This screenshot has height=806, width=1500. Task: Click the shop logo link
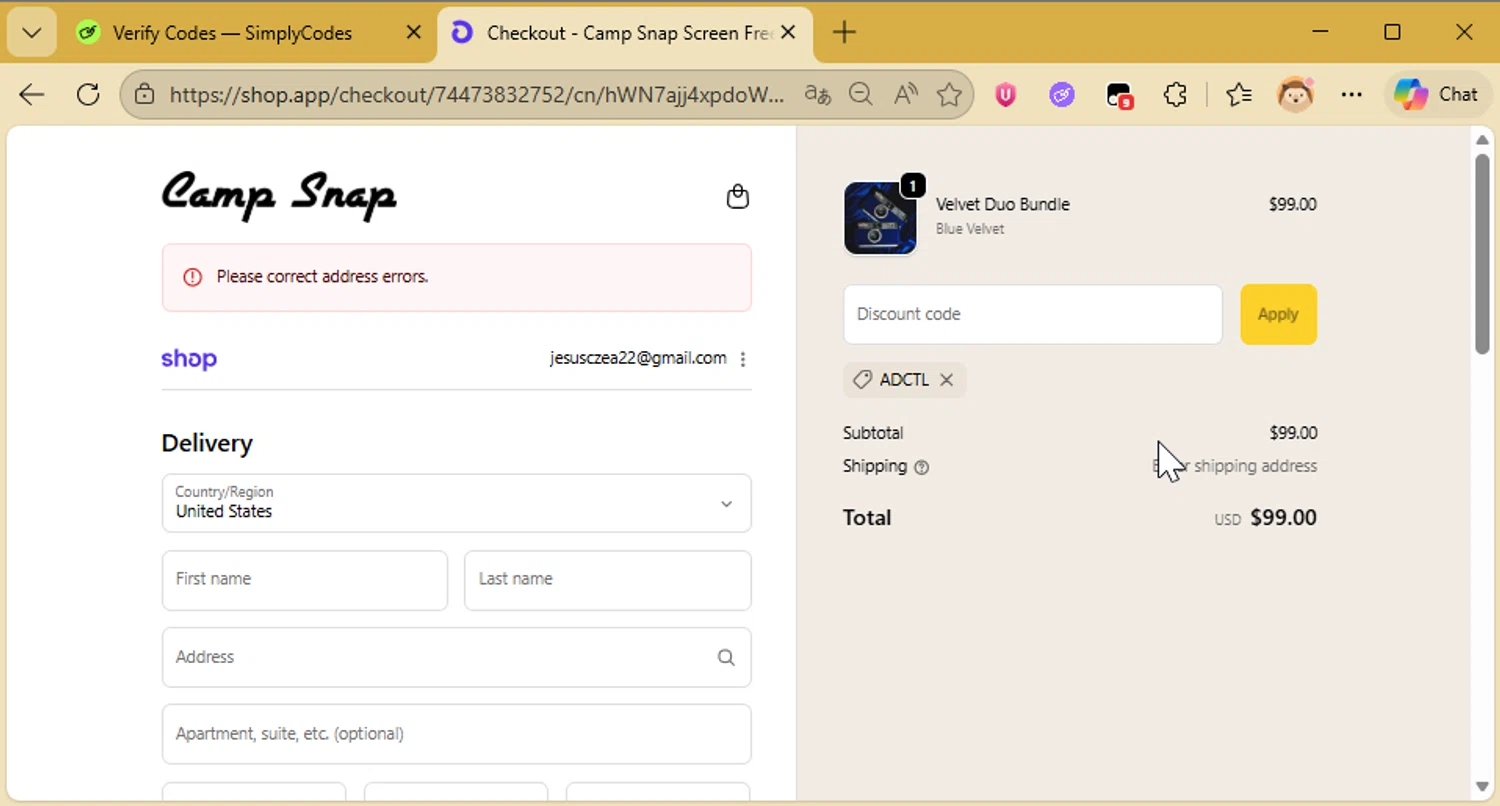click(x=189, y=359)
